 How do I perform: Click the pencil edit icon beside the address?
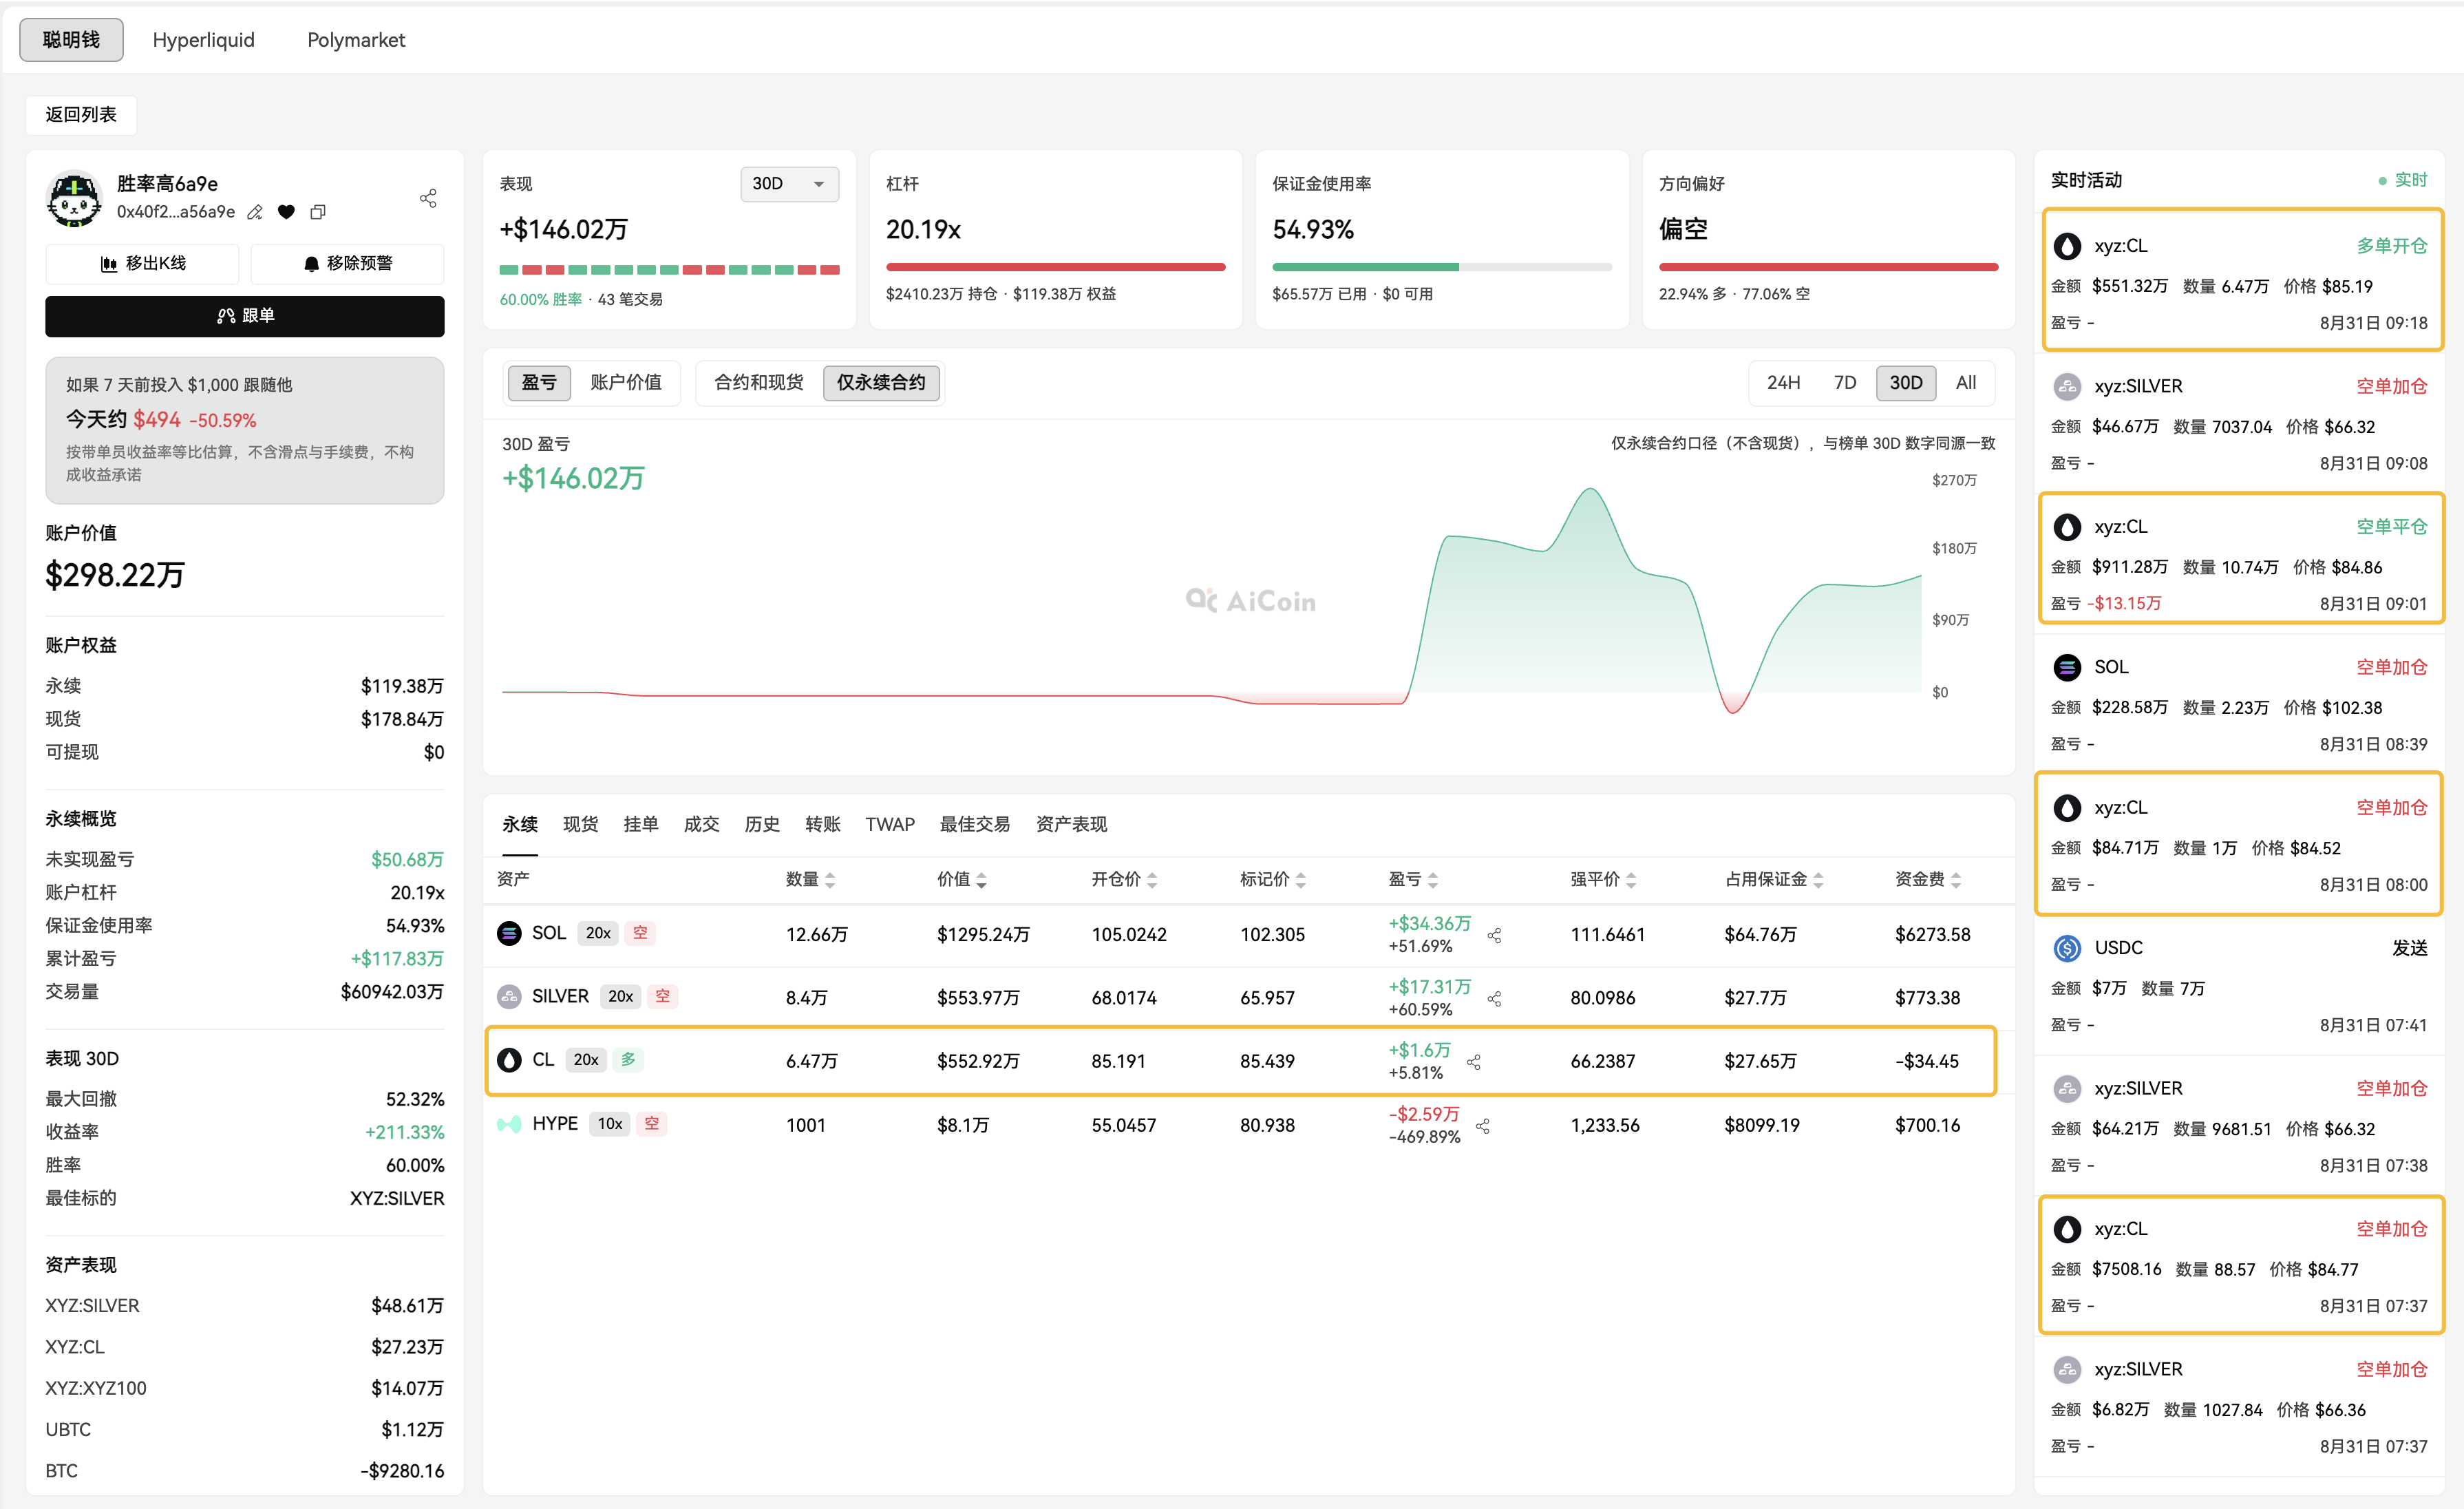click(255, 212)
